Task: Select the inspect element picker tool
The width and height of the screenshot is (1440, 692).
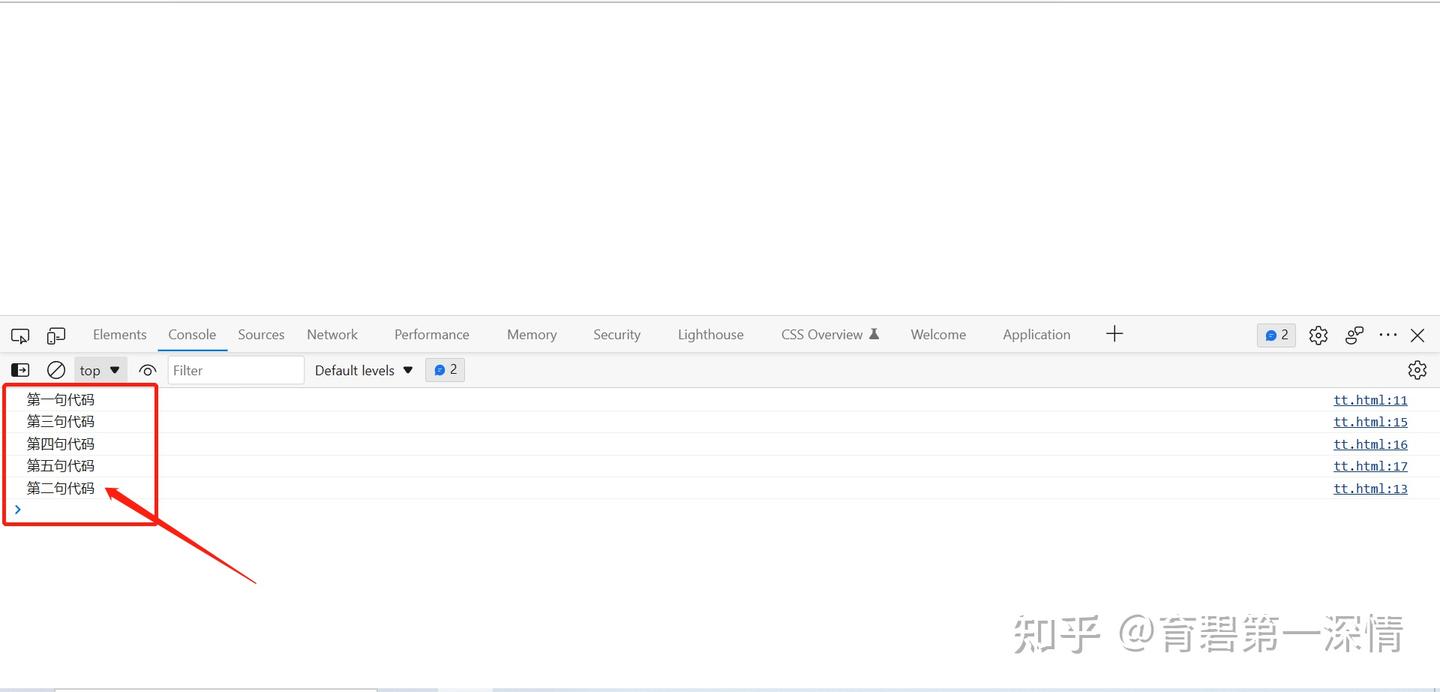Action: [20, 335]
